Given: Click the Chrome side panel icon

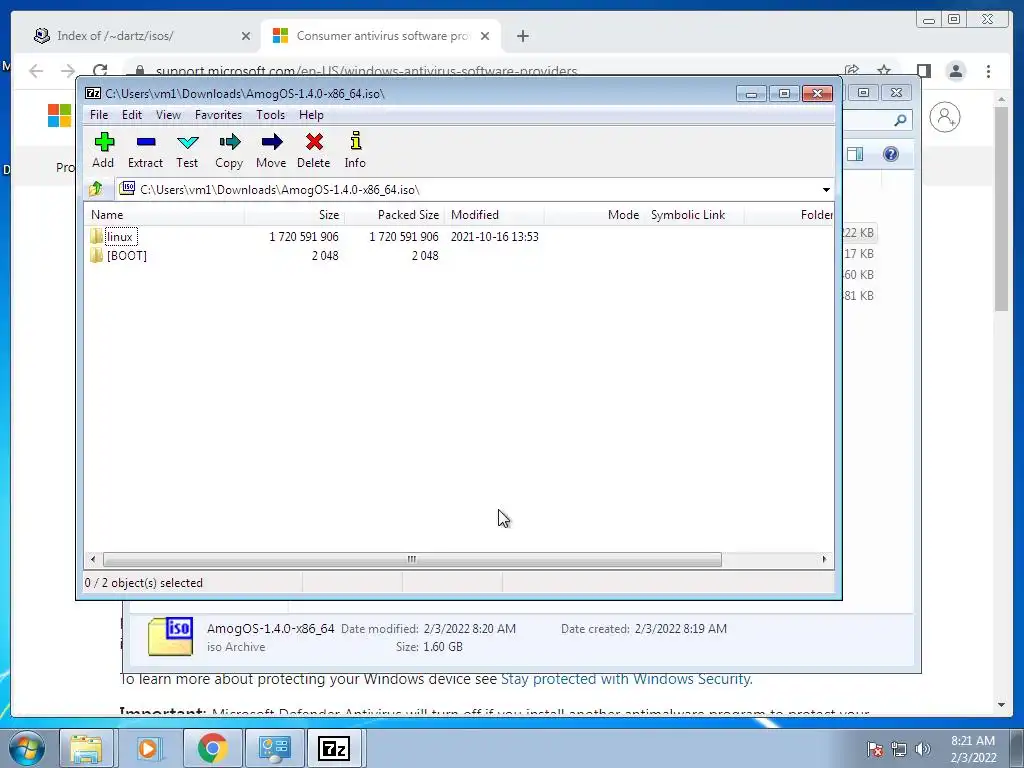Looking at the screenshot, I should point(923,71).
